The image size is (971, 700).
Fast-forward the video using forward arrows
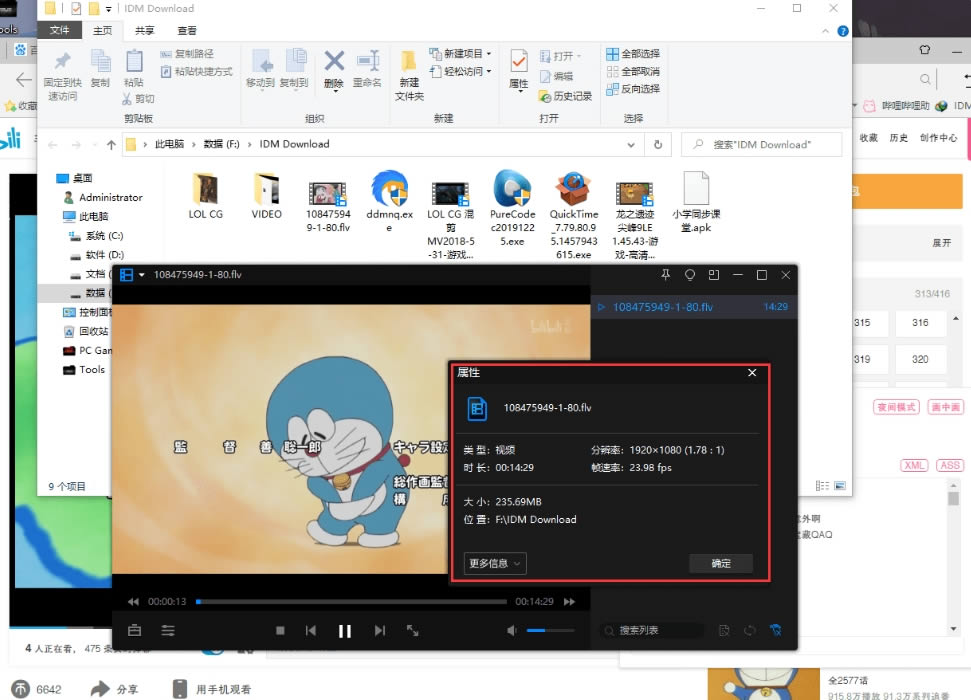click(x=569, y=602)
